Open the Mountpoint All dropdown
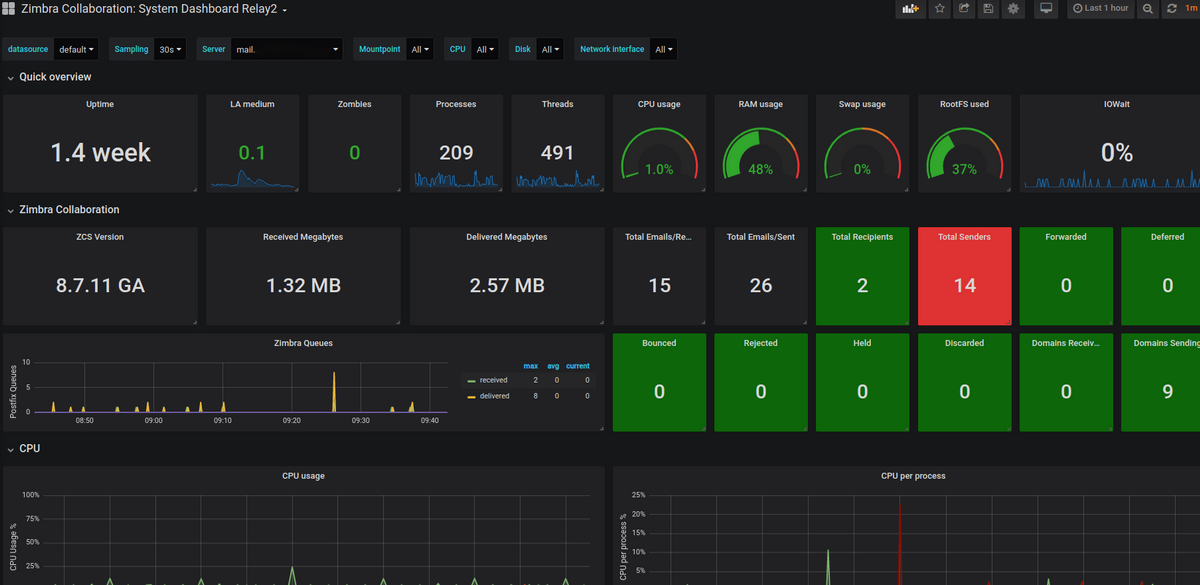Screen dimensions: 1200x585 tap(420, 49)
